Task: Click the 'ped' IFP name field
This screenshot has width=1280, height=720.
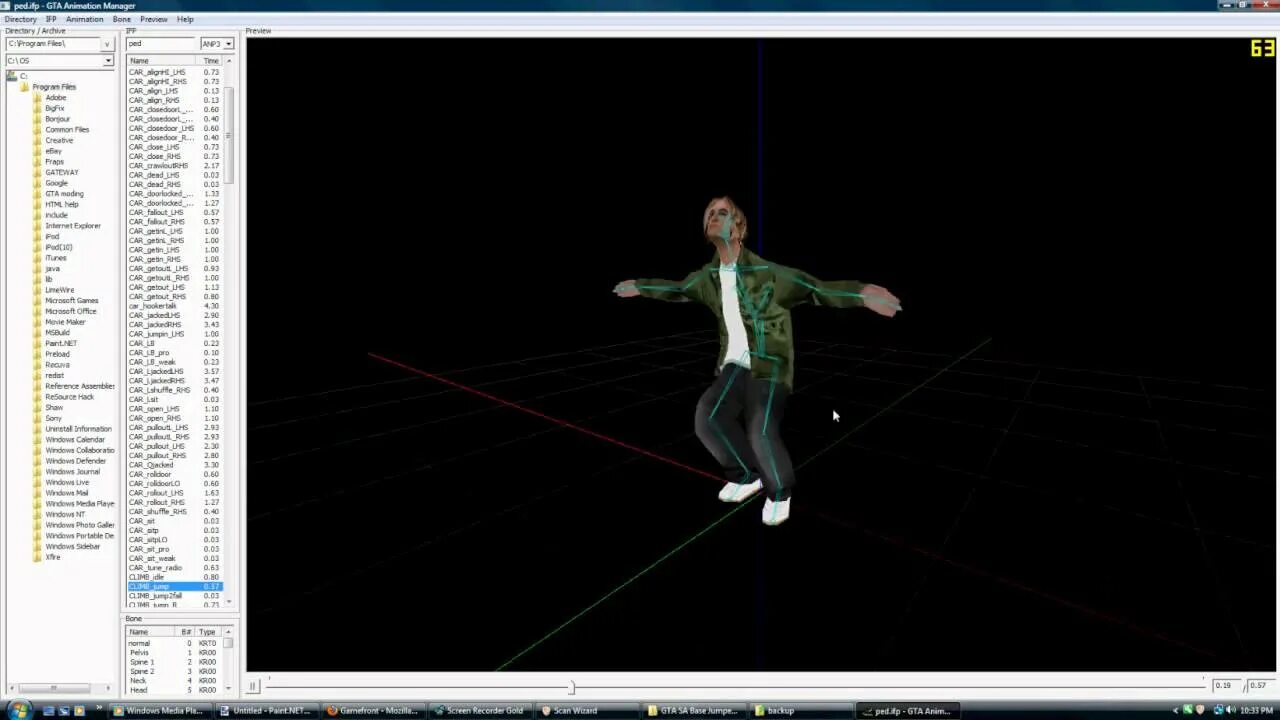Action: tap(160, 44)
